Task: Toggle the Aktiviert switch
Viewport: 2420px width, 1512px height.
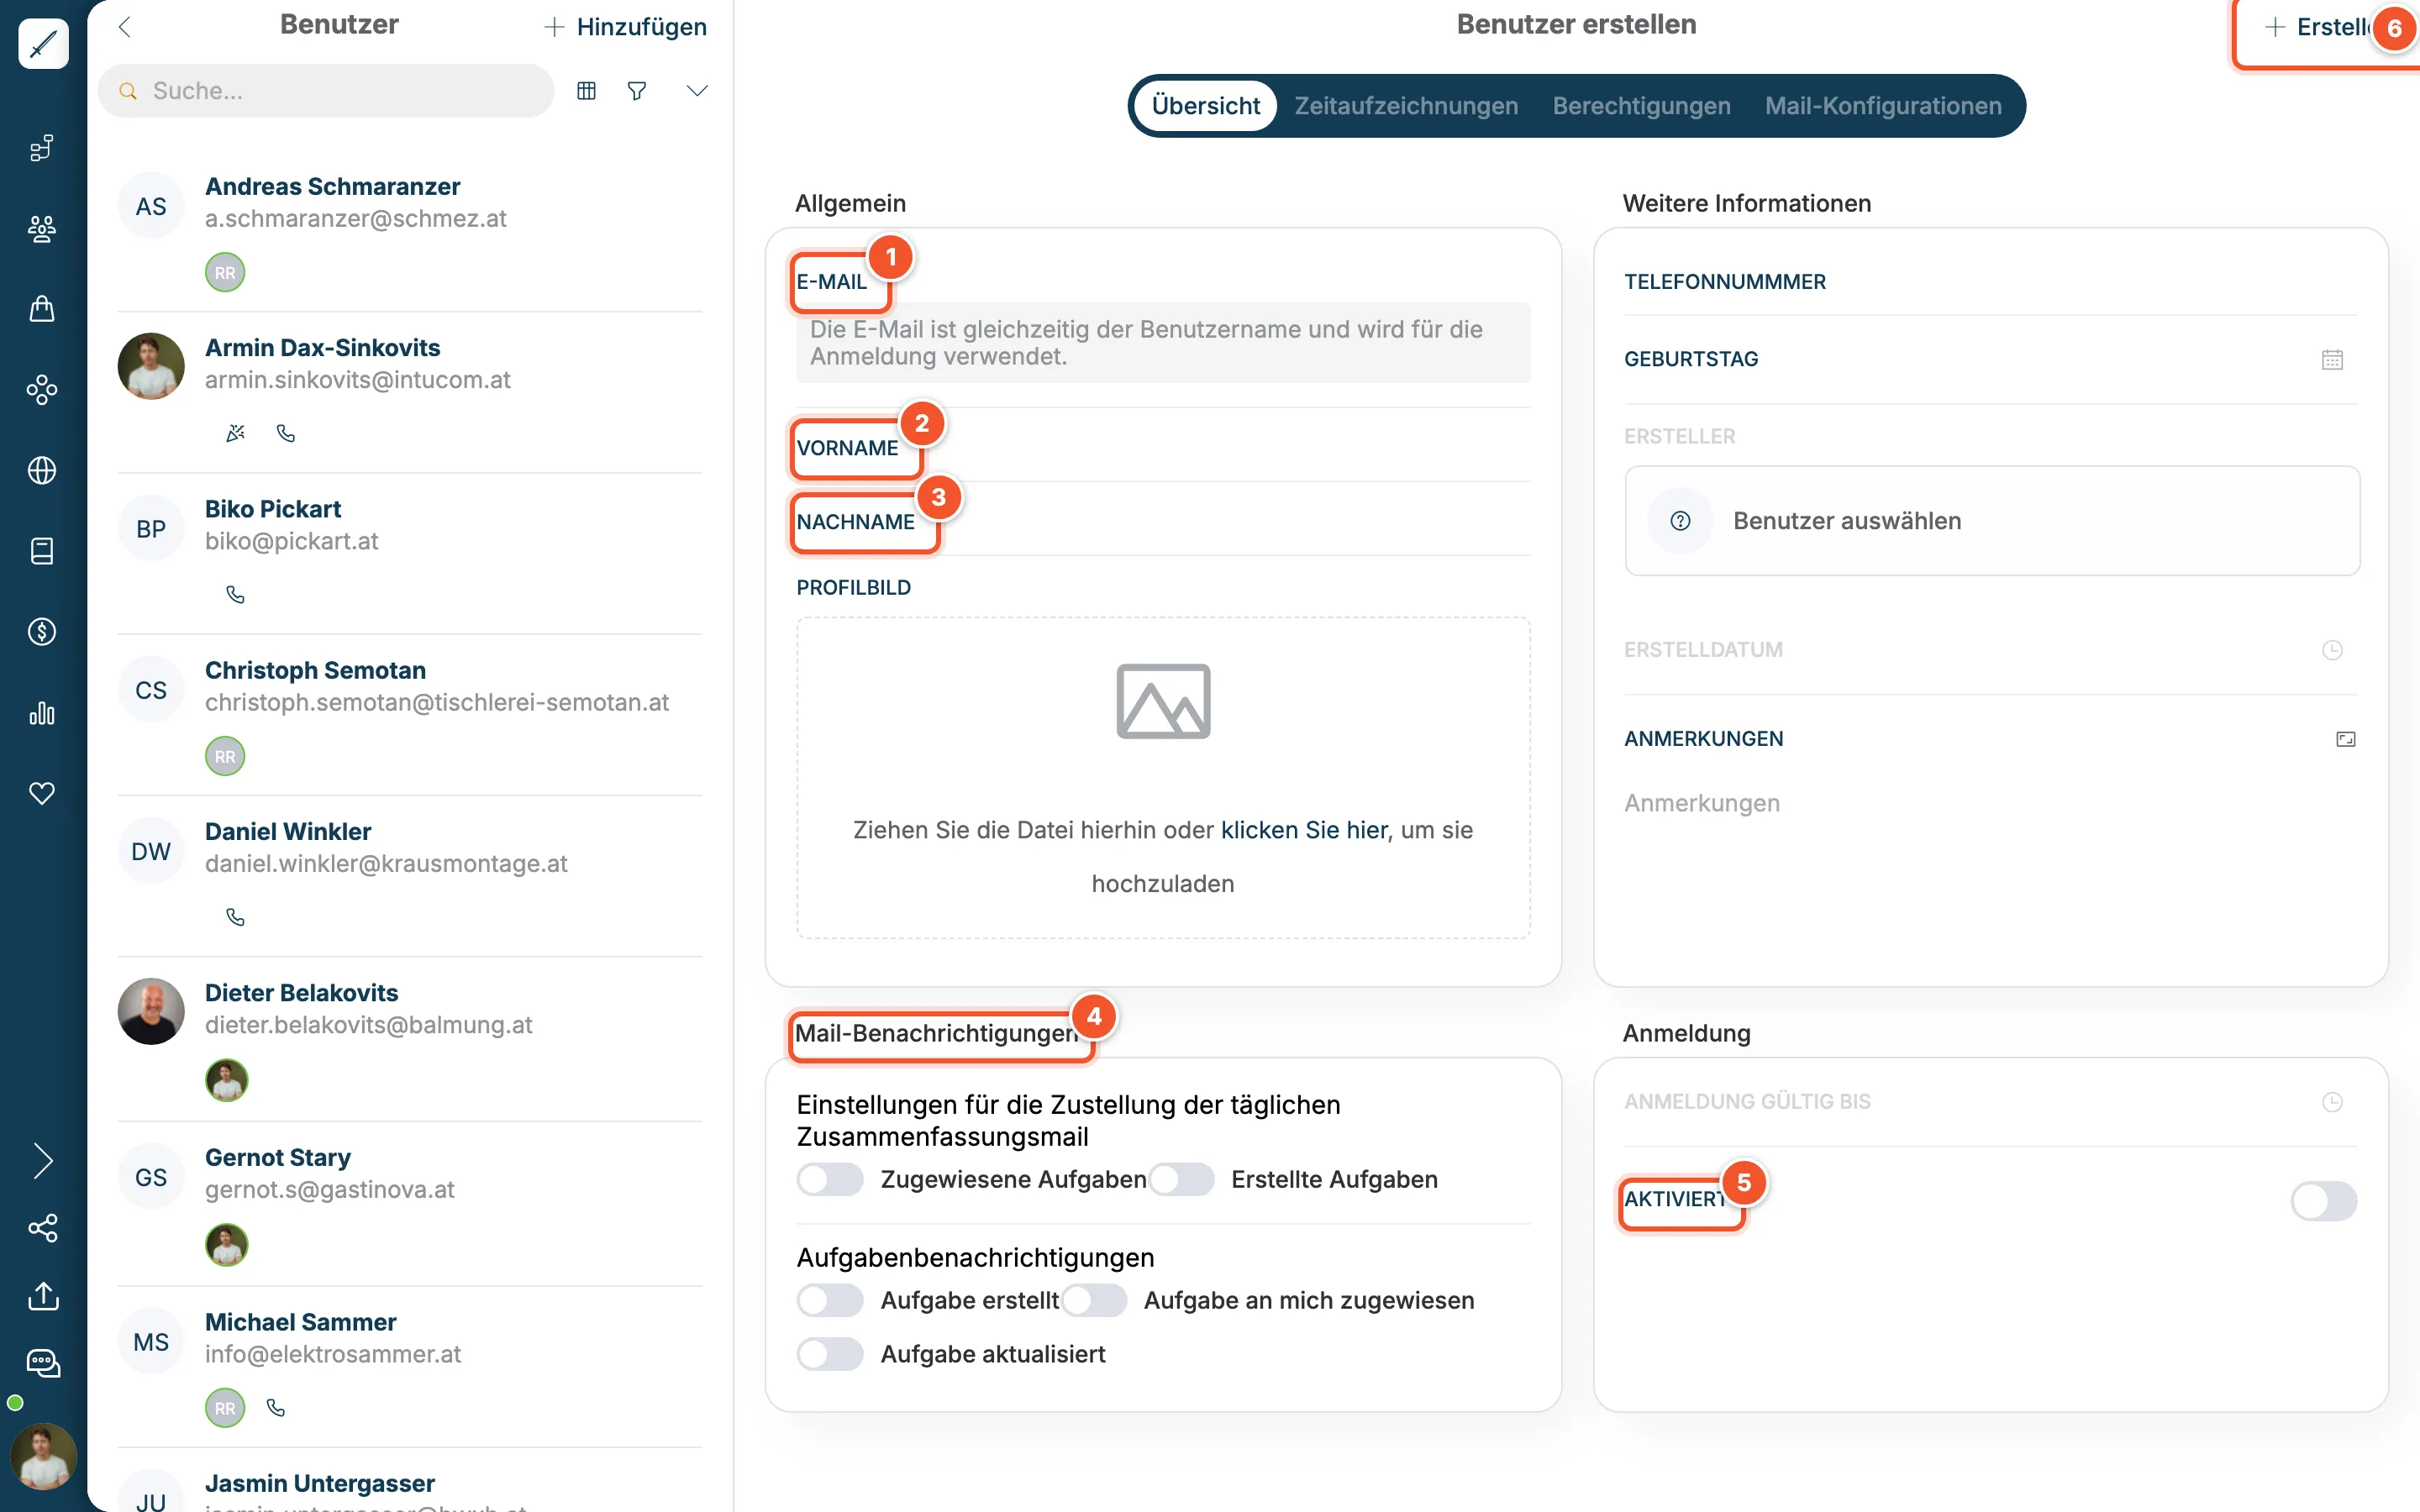Action: (2324, 1201)
